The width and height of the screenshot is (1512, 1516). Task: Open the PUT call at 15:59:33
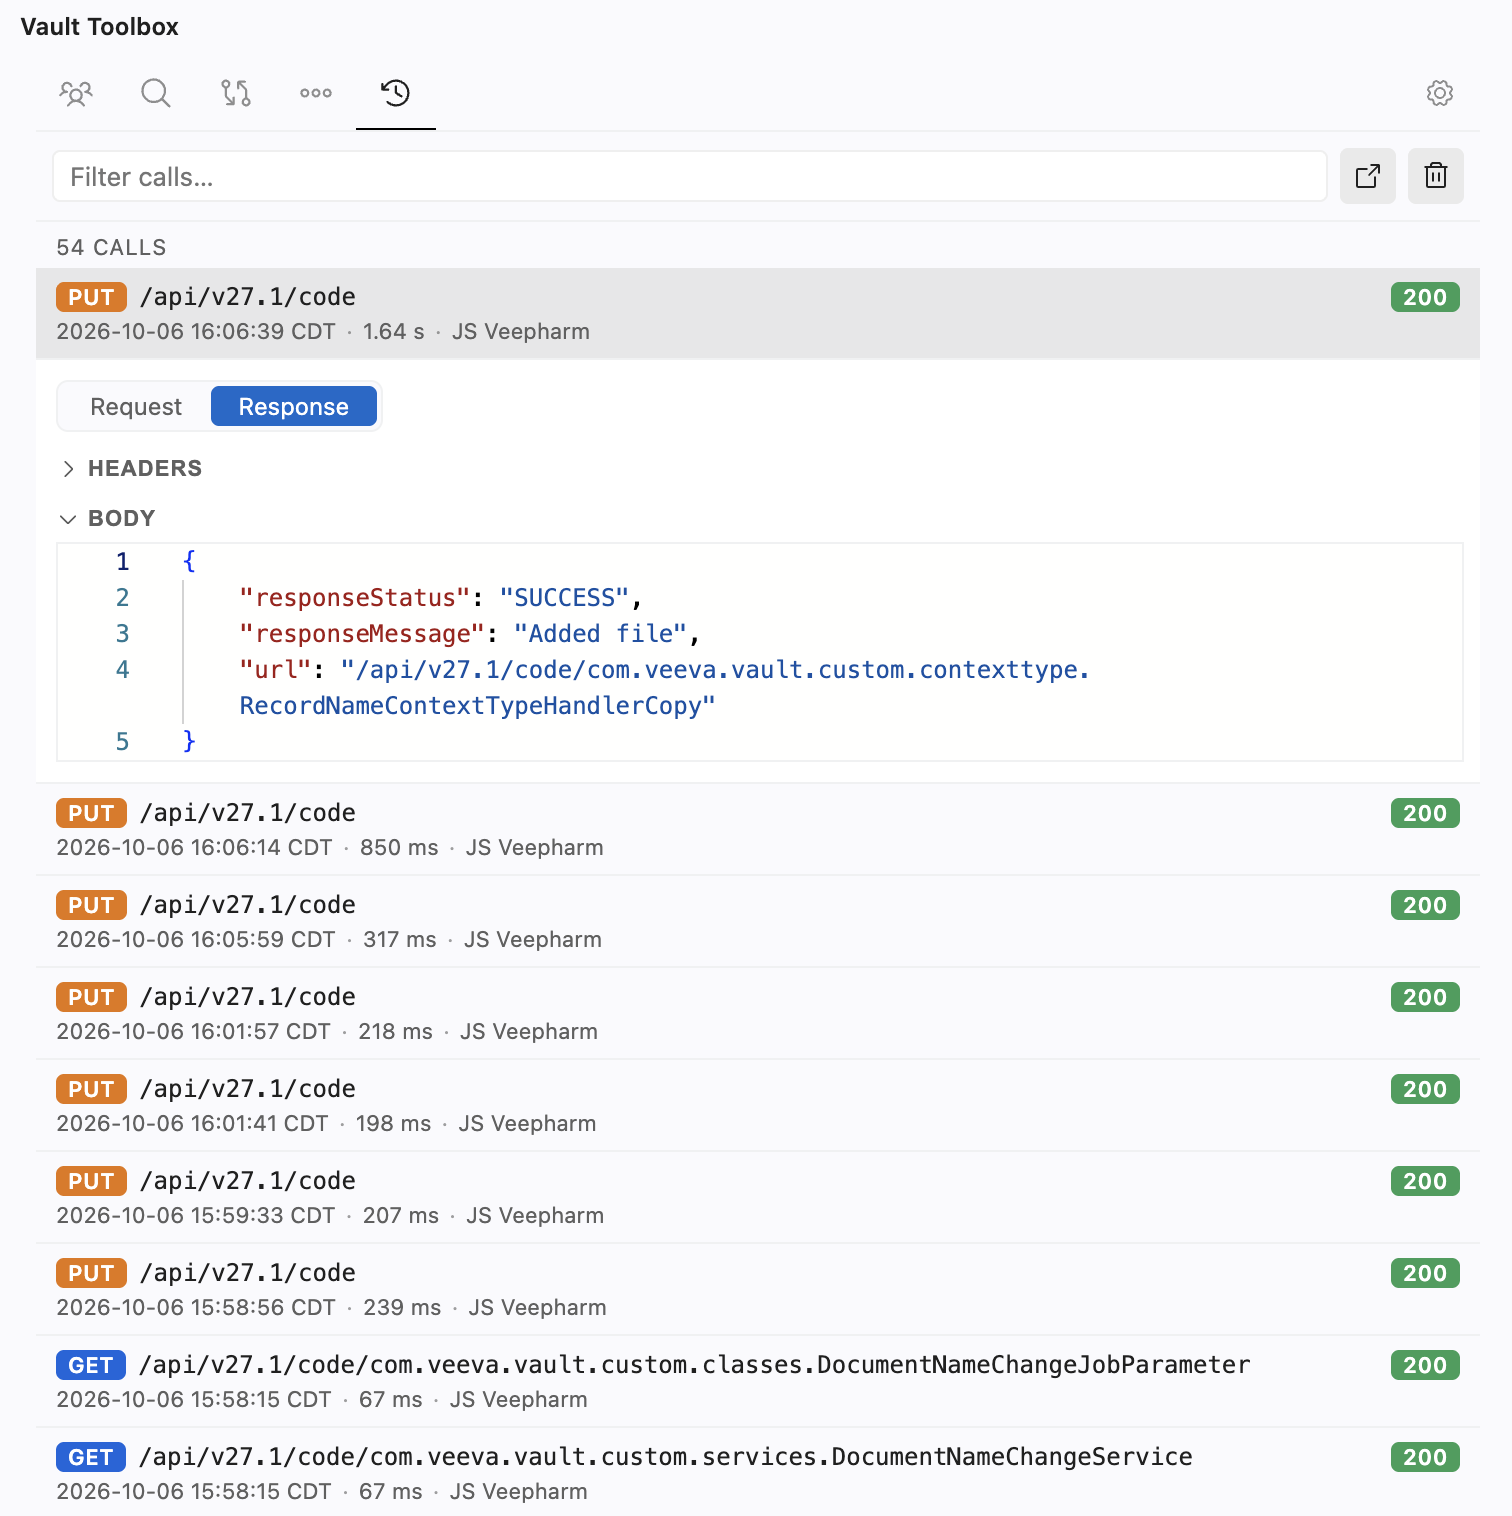[758, 1197]
